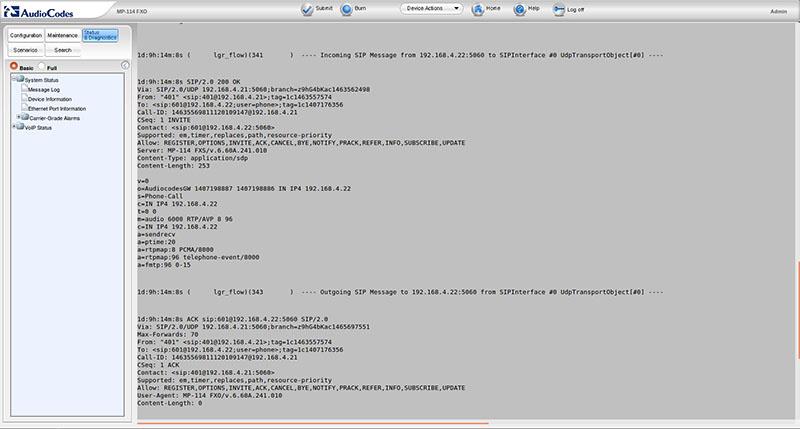This screenshot has height=429, width=800.
Task: Click the Ethernet Port Information page icon
Action: tap(24, 107)
